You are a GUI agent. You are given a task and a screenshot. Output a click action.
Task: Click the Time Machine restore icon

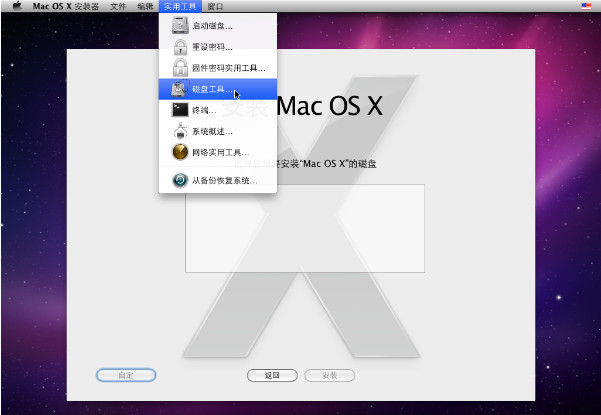[x=180, y=180]
